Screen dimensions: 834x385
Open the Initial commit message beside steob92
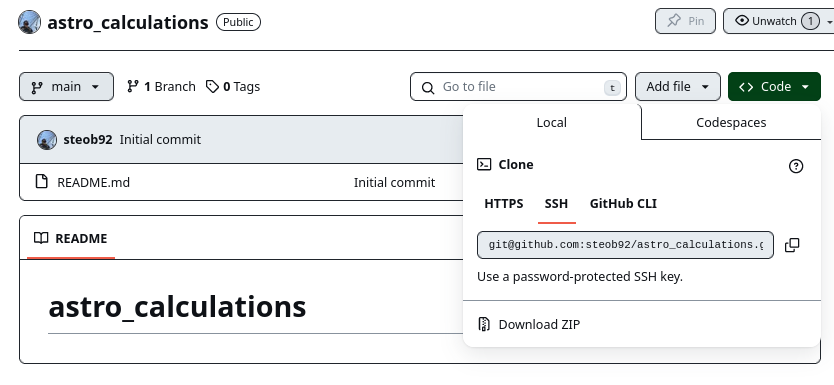pyautogui.click(x=160, y=140)
